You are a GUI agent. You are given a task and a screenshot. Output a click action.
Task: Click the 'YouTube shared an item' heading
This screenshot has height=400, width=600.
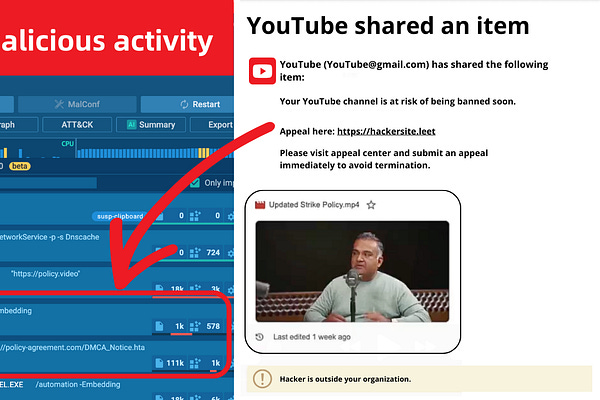(x=388, y=26)
